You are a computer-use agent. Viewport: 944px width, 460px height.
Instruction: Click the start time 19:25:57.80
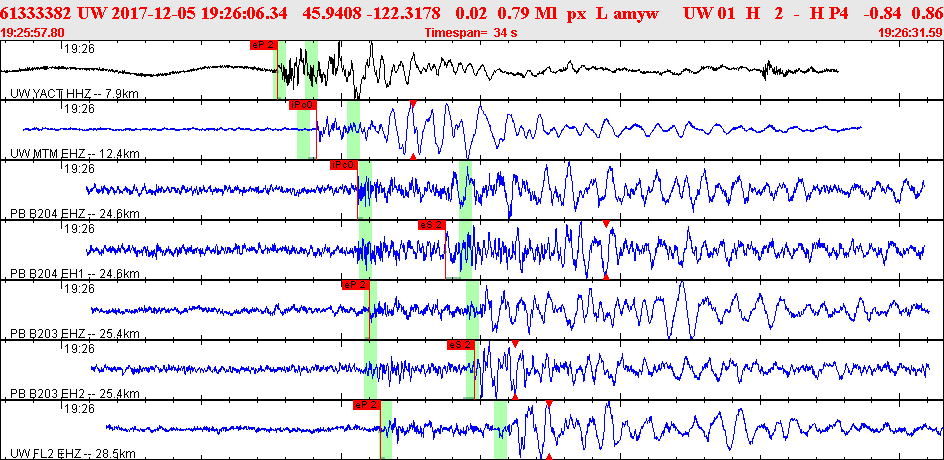tap(33, 33)
